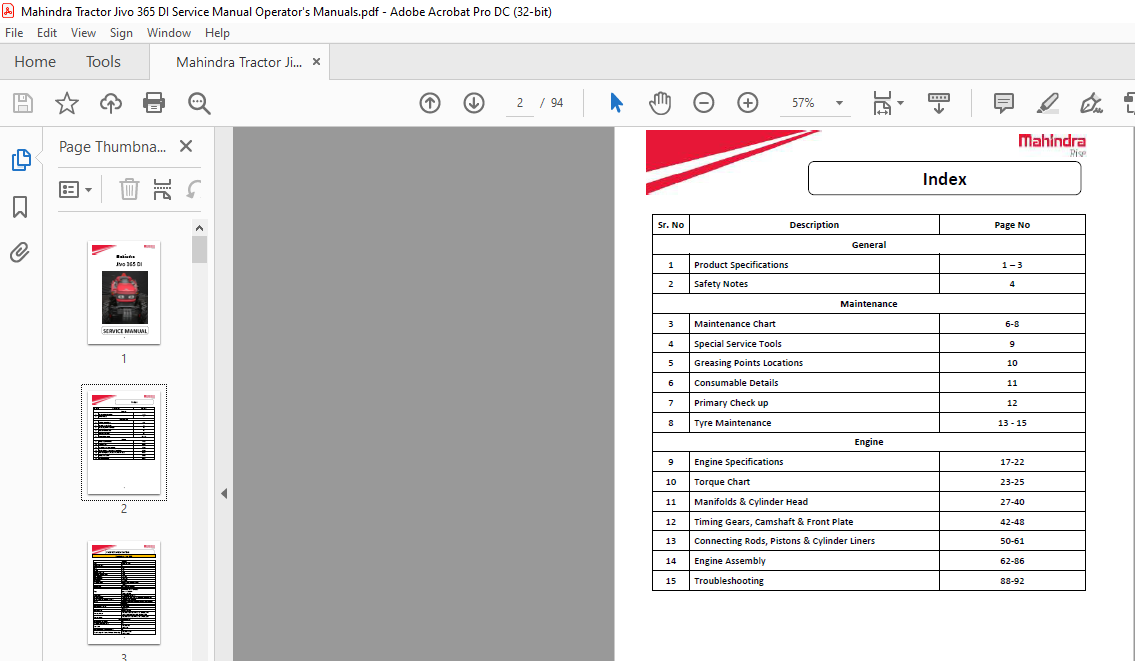Screen dimensions: 1135x661
Task: Select the Mahindra Tractor document tab
Action: tap(239, 62)
